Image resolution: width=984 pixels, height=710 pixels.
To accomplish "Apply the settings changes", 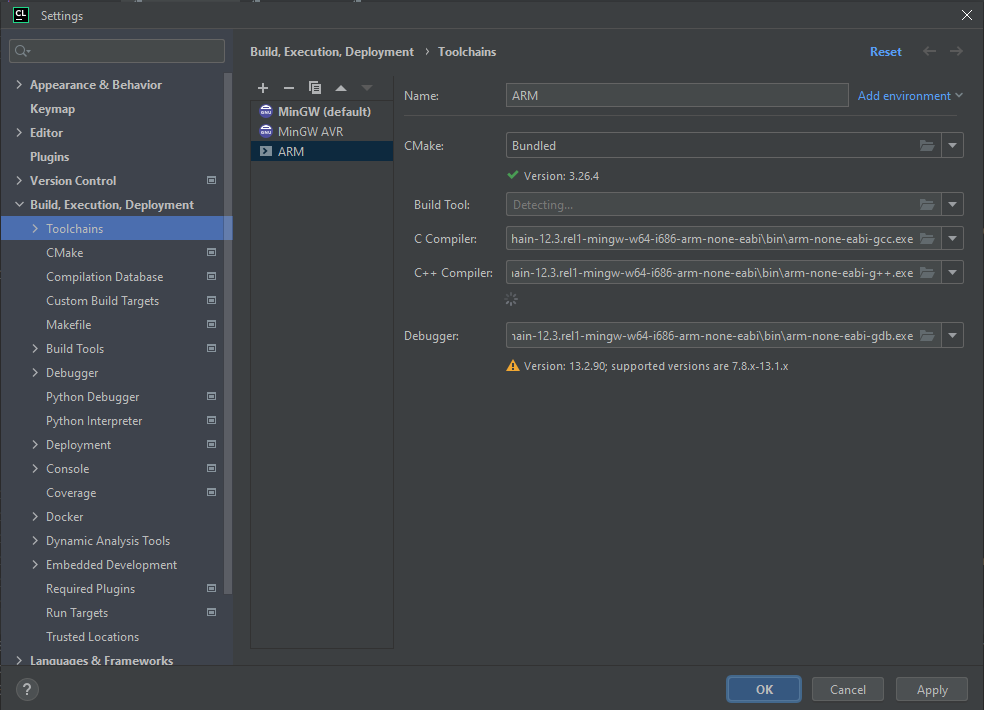I will click(932, 689).
